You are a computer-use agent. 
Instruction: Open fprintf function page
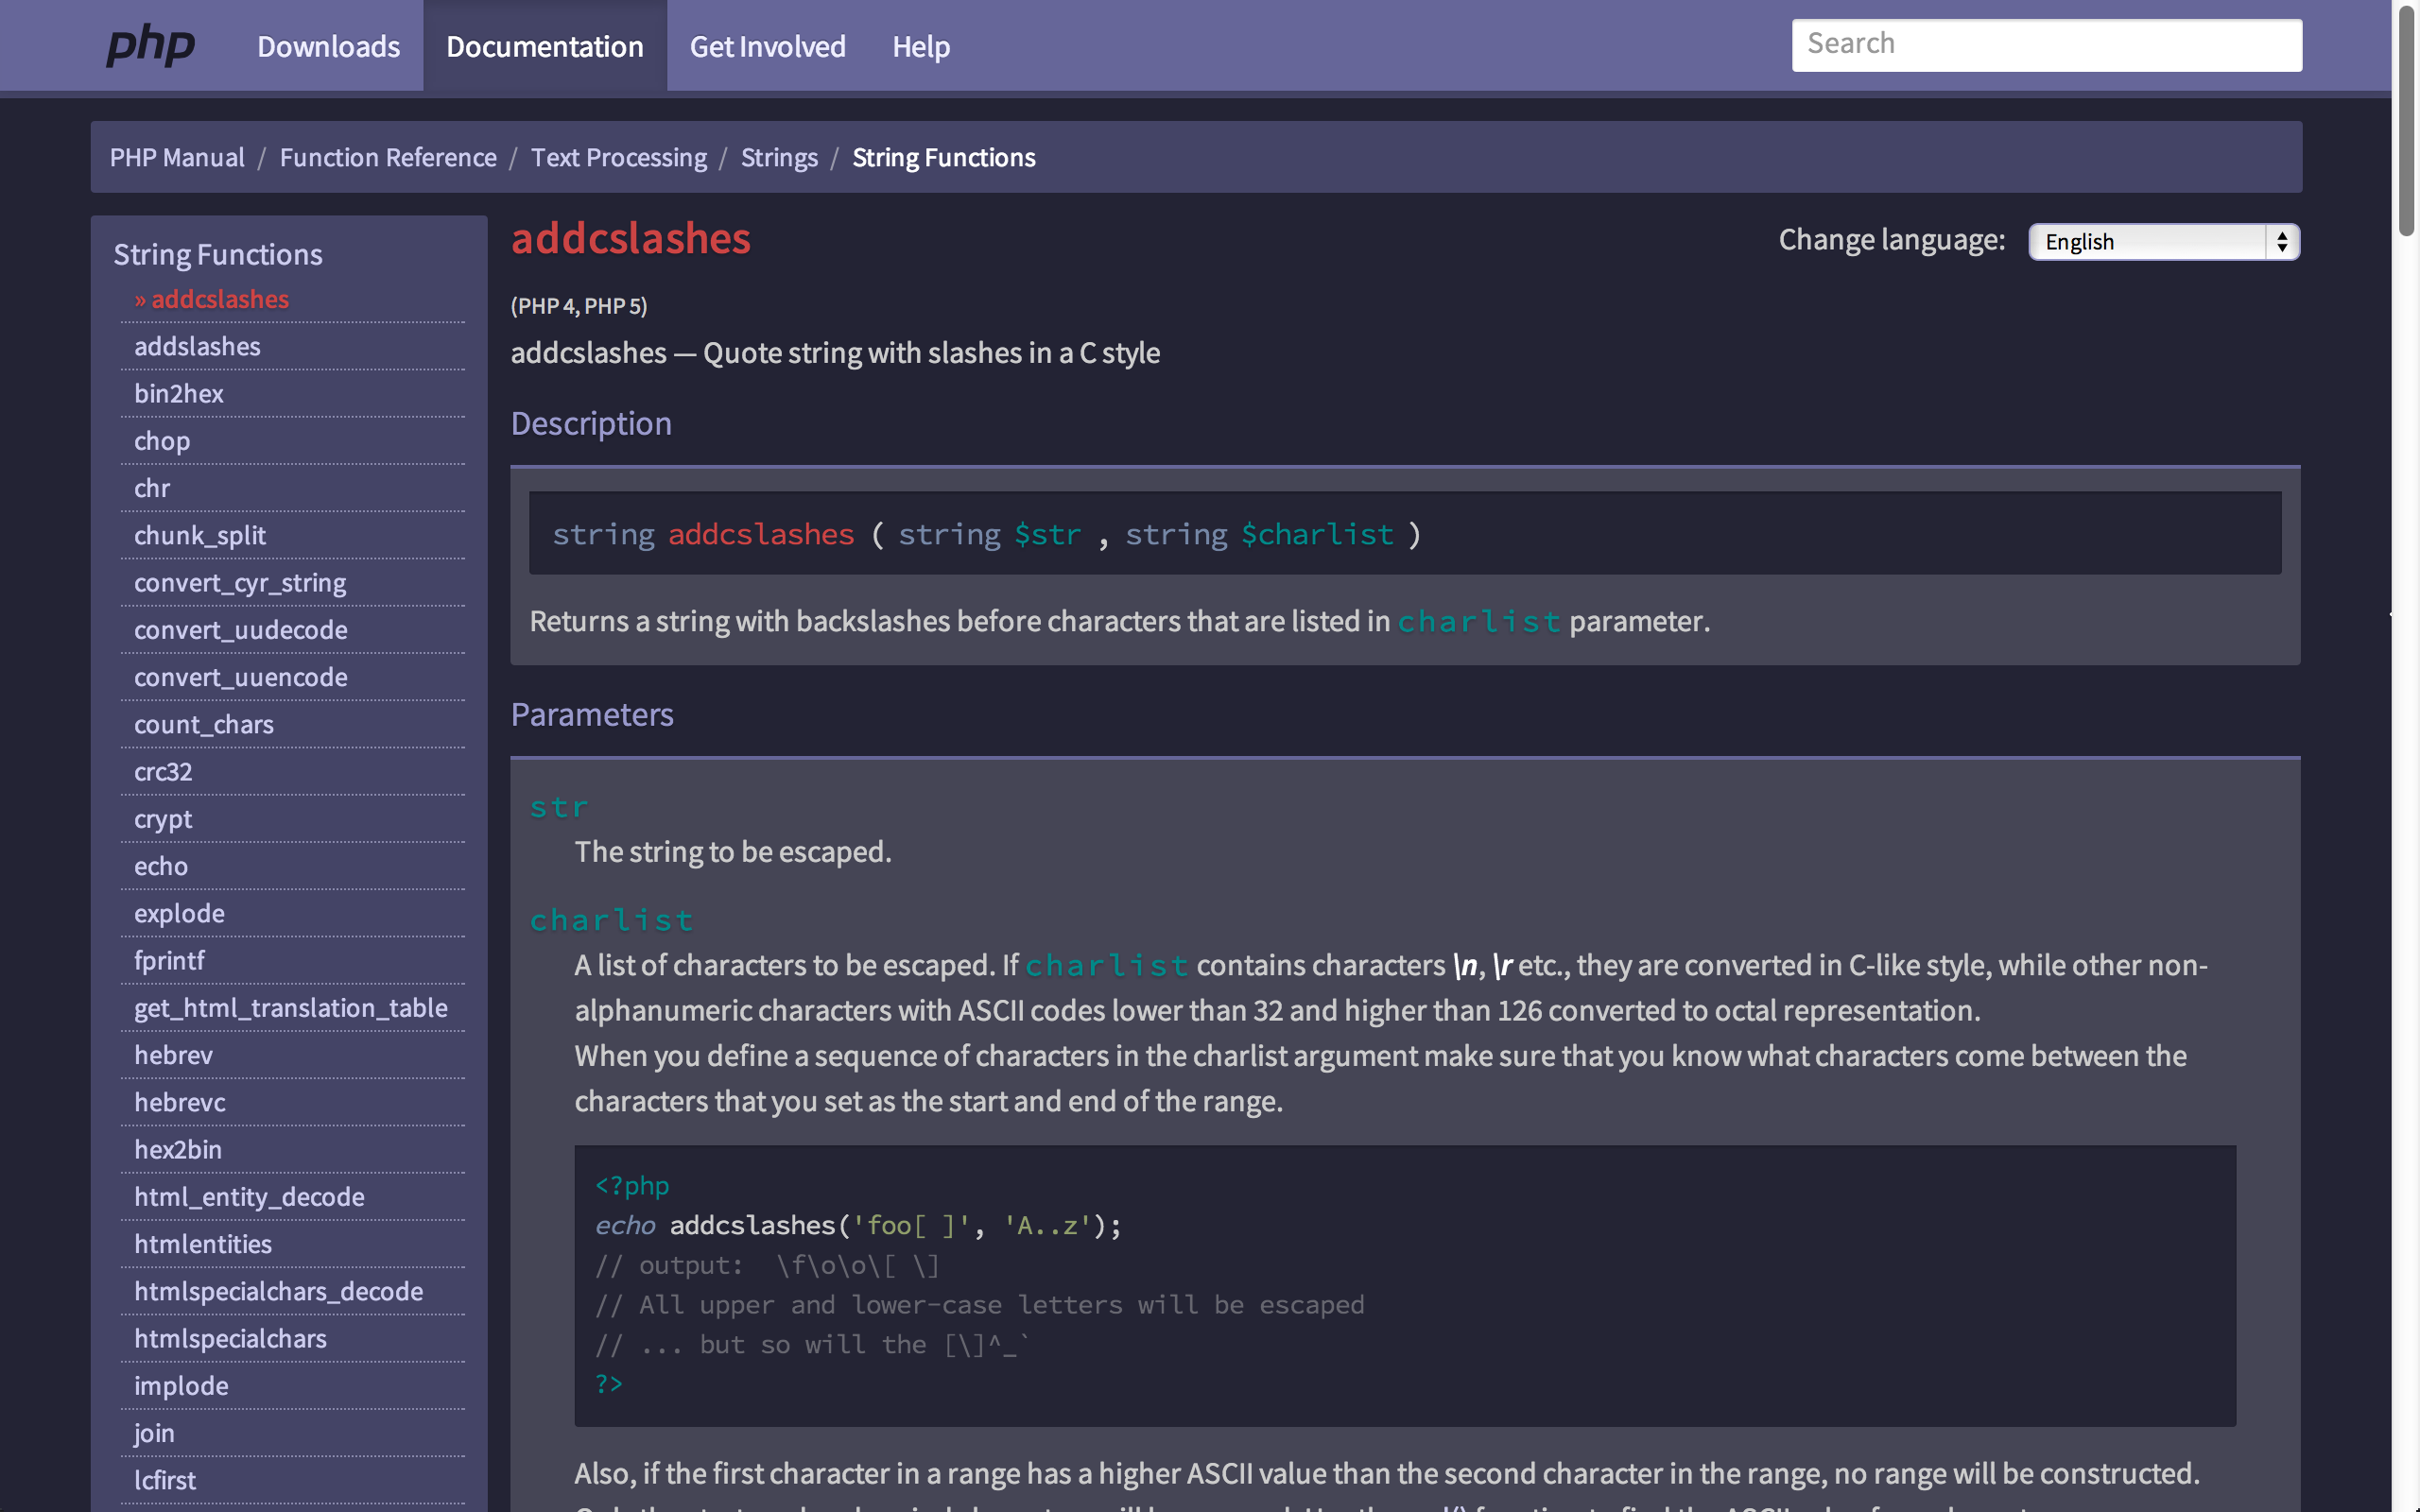click(x=169, y=960)
